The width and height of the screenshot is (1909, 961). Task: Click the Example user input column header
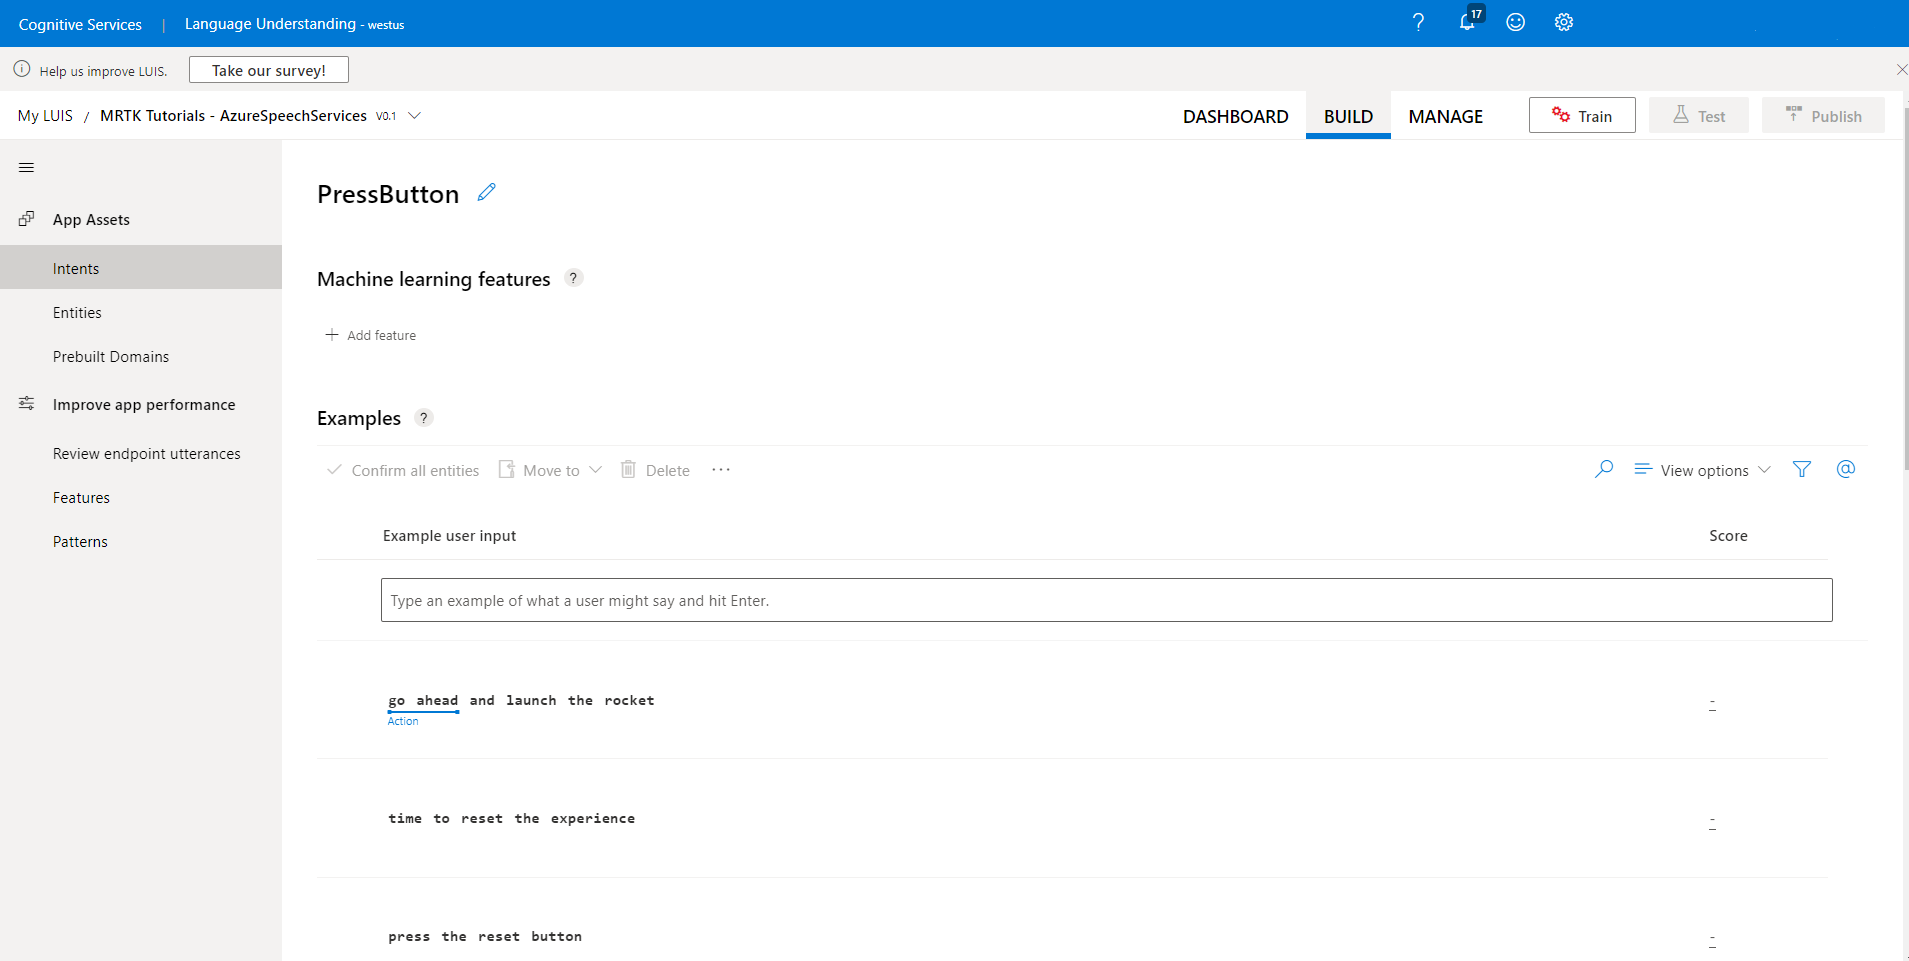pos(449,536)
